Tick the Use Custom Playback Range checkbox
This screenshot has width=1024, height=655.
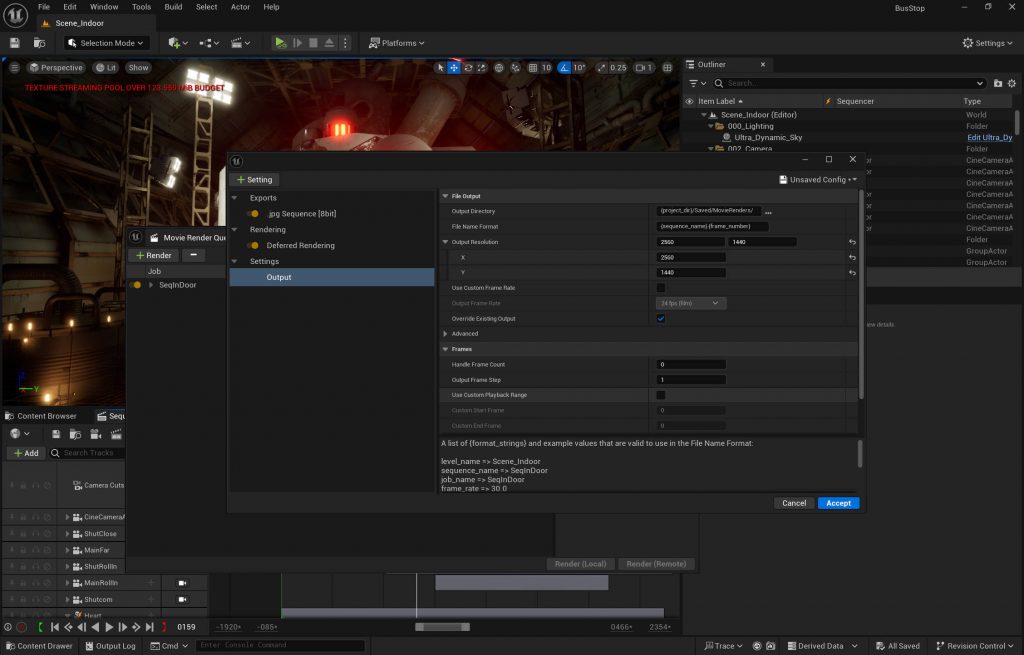660,395
